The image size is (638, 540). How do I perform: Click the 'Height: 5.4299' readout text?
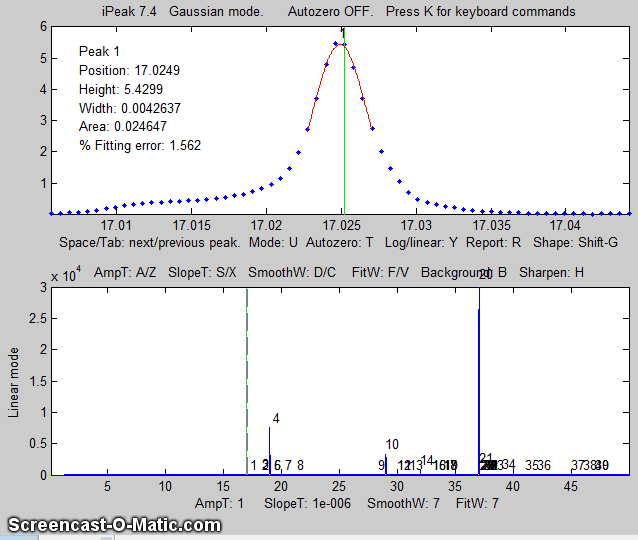[x=119, y=90]
